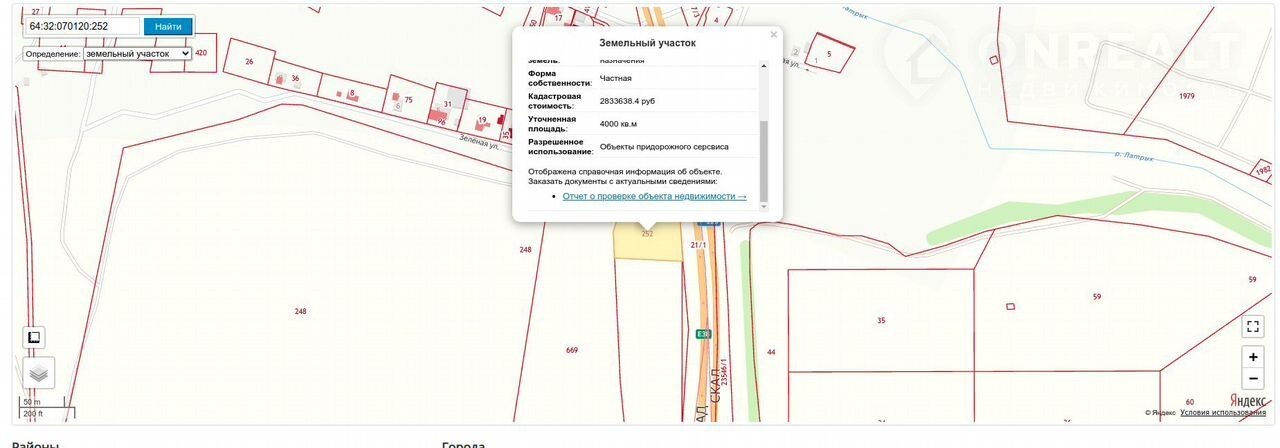Image resolution: width=1280 pixels, height=448 pixels.
Task: Click the E38 road marker
Action: click(703, 334)
